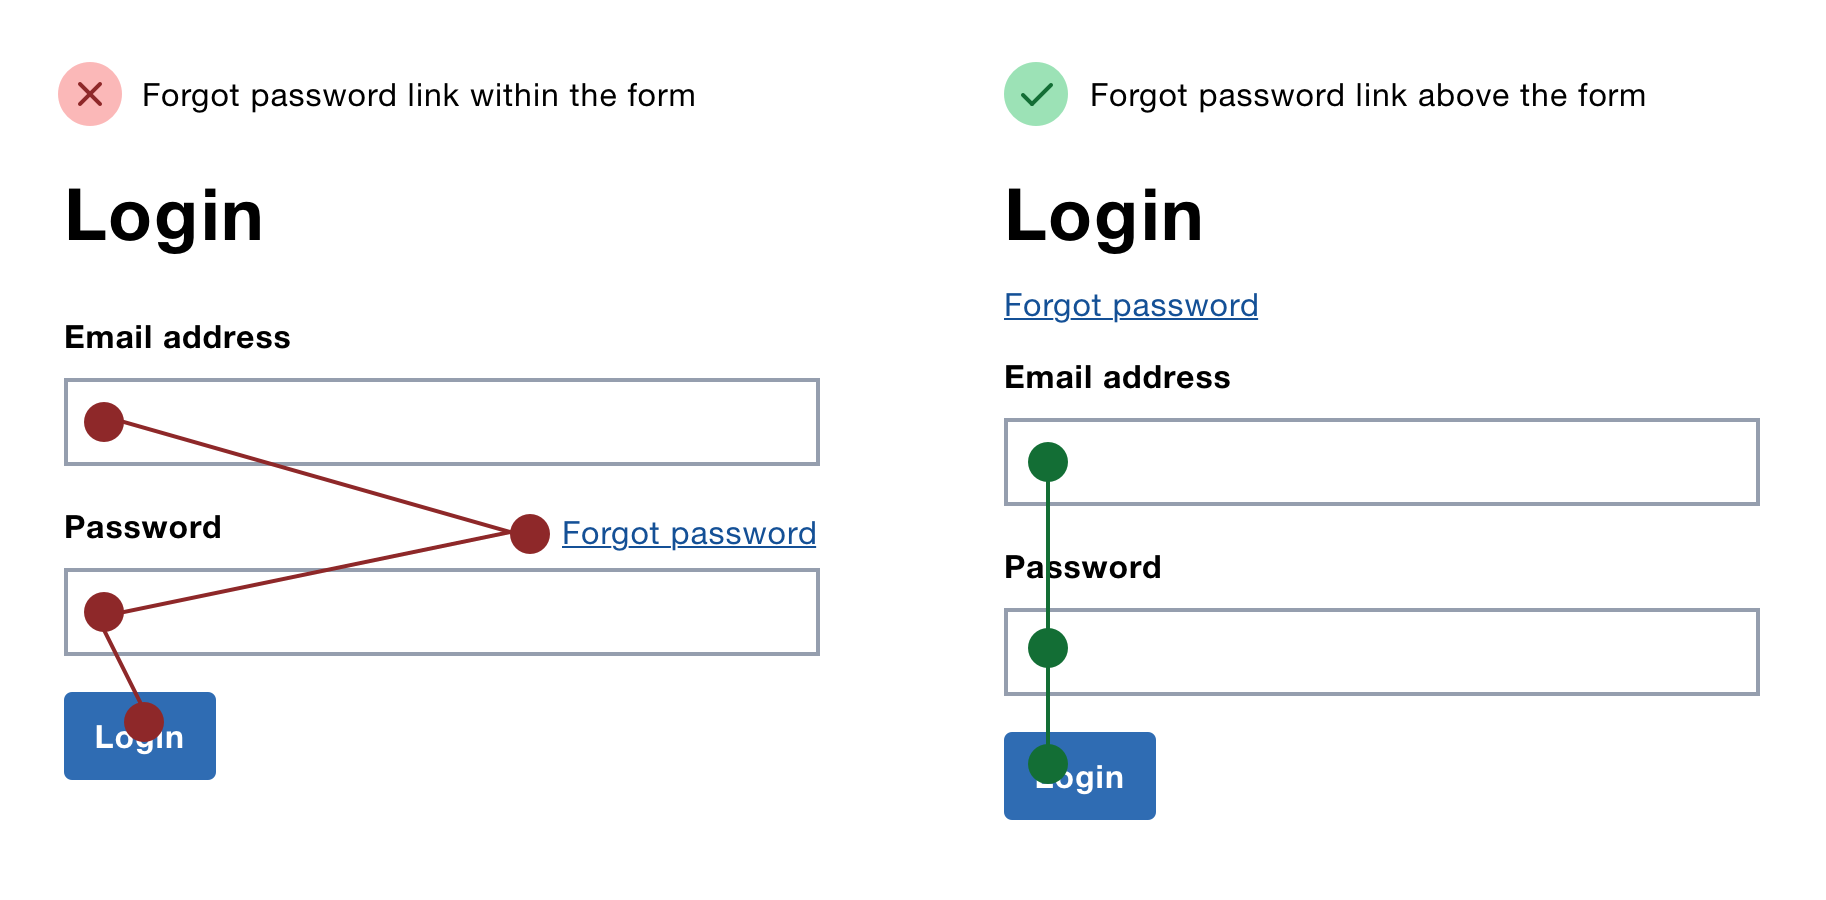The height and width of the screenshot is (900, 1826).
Task: Click the red X icon beside left heading
Action: coord(90,94)
